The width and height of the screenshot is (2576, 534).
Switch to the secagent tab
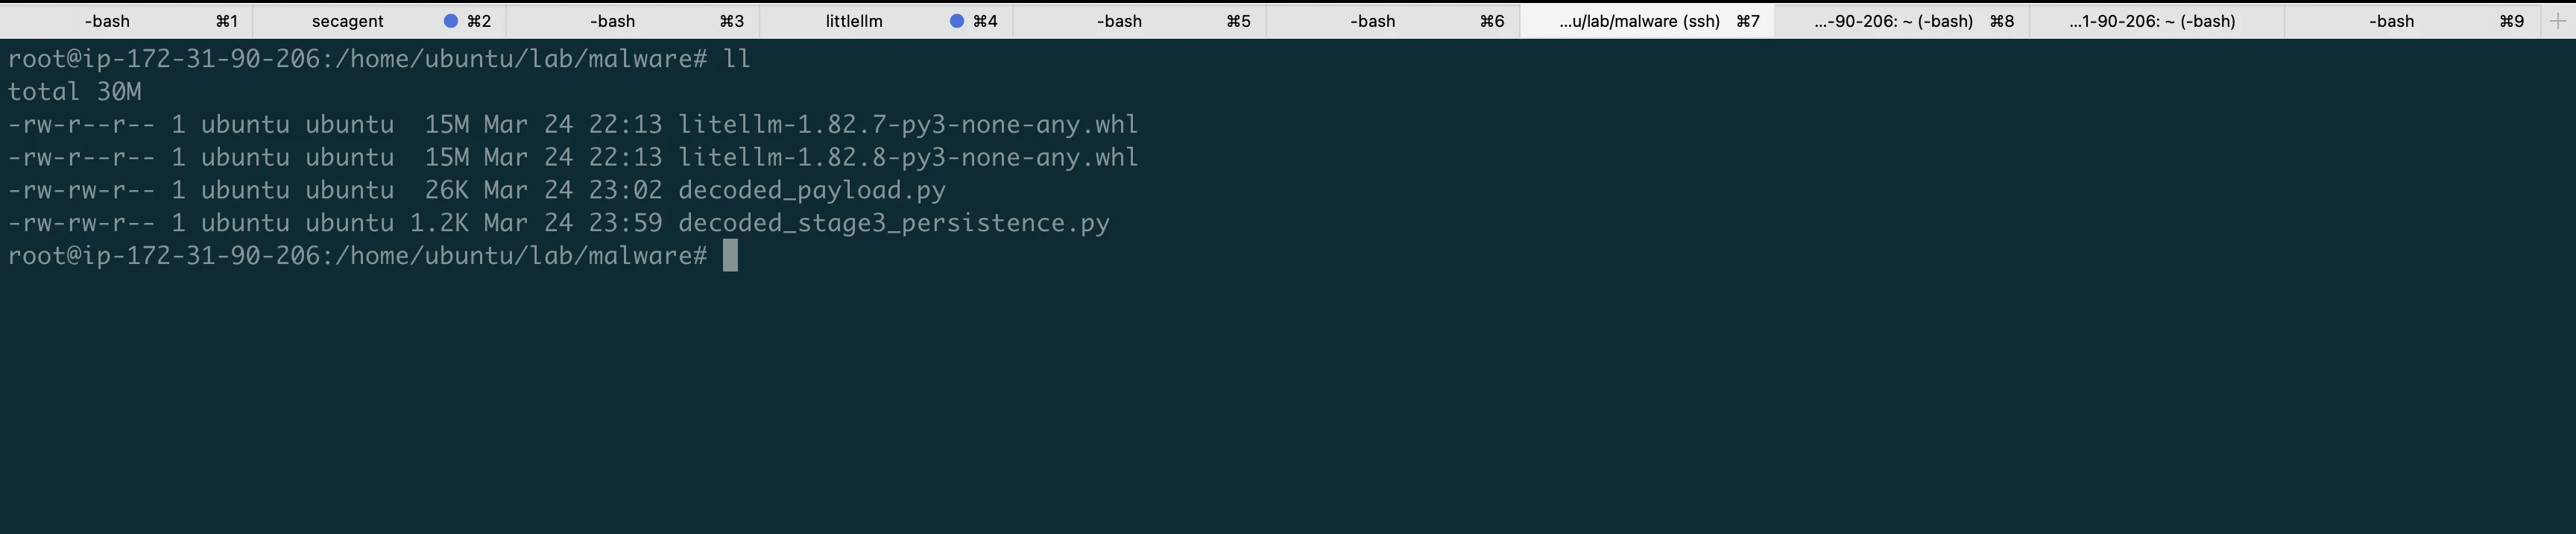click(346, 20)
